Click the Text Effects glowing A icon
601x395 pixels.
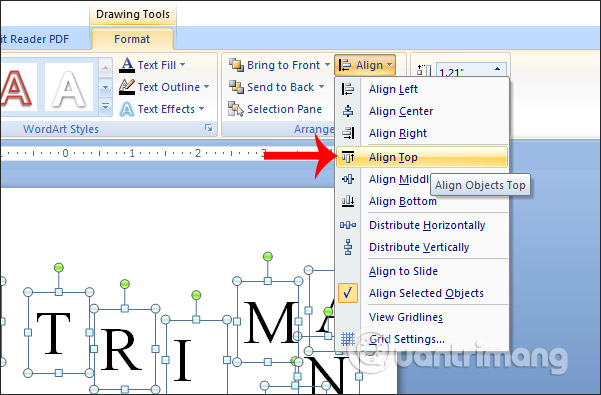click(x=127, y=109)
